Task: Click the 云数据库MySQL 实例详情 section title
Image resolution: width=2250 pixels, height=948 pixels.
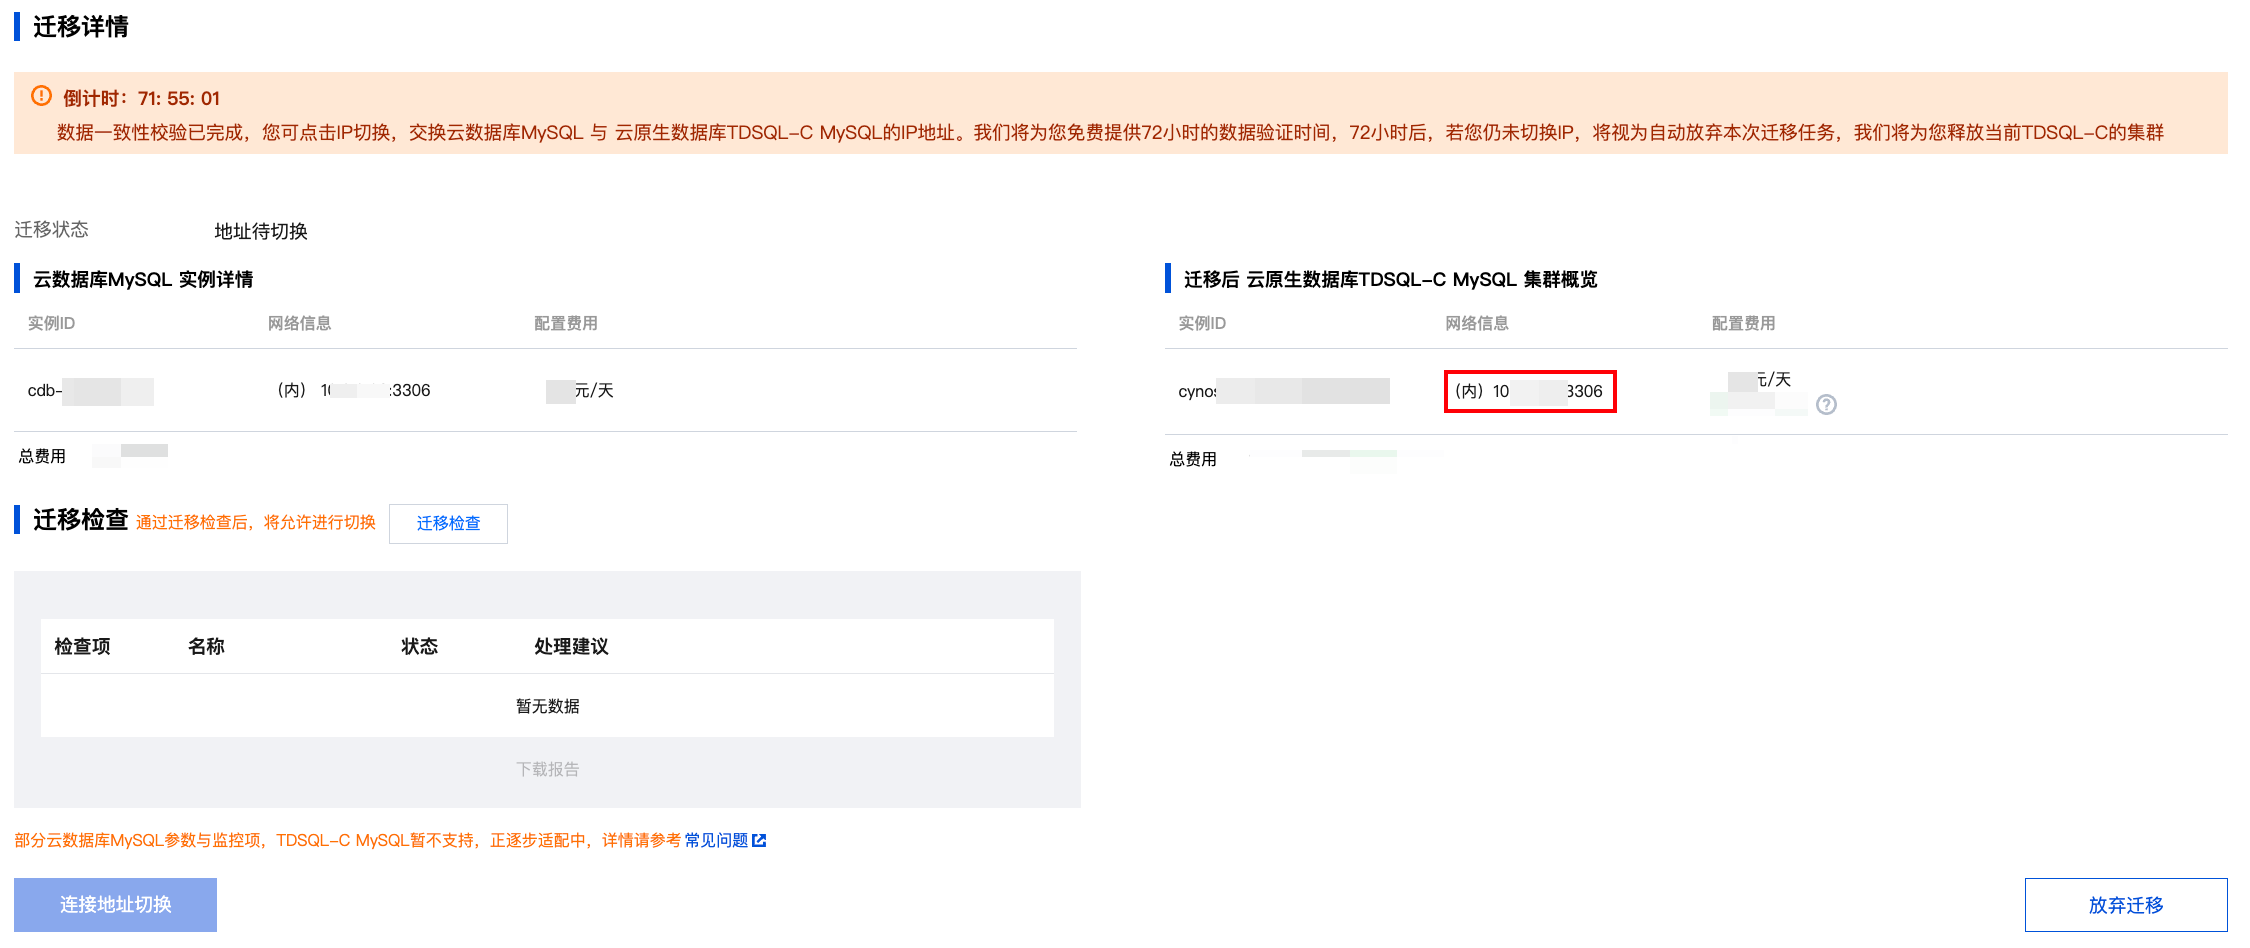Action: [143, 279]
